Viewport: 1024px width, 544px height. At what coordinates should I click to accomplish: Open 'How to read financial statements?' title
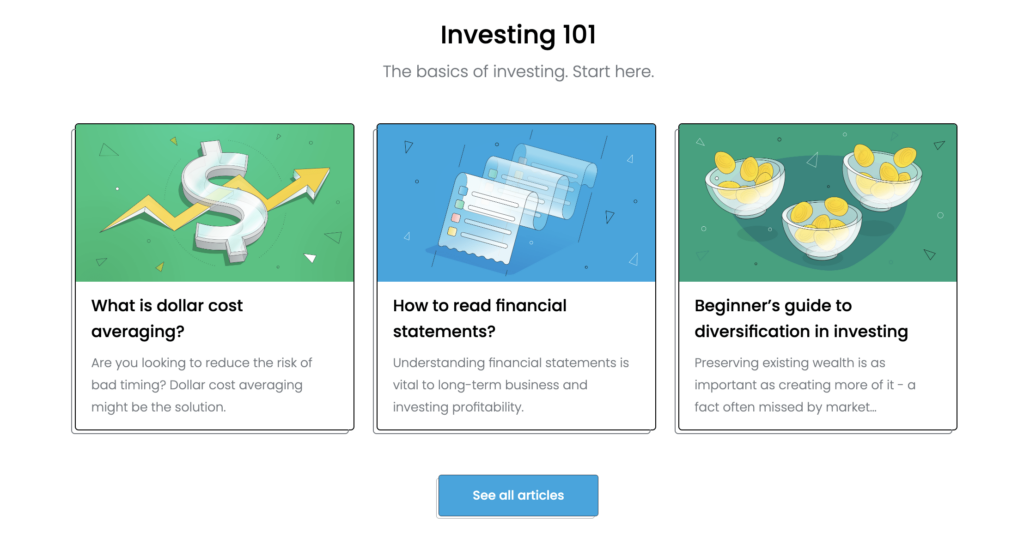[480, 318]
